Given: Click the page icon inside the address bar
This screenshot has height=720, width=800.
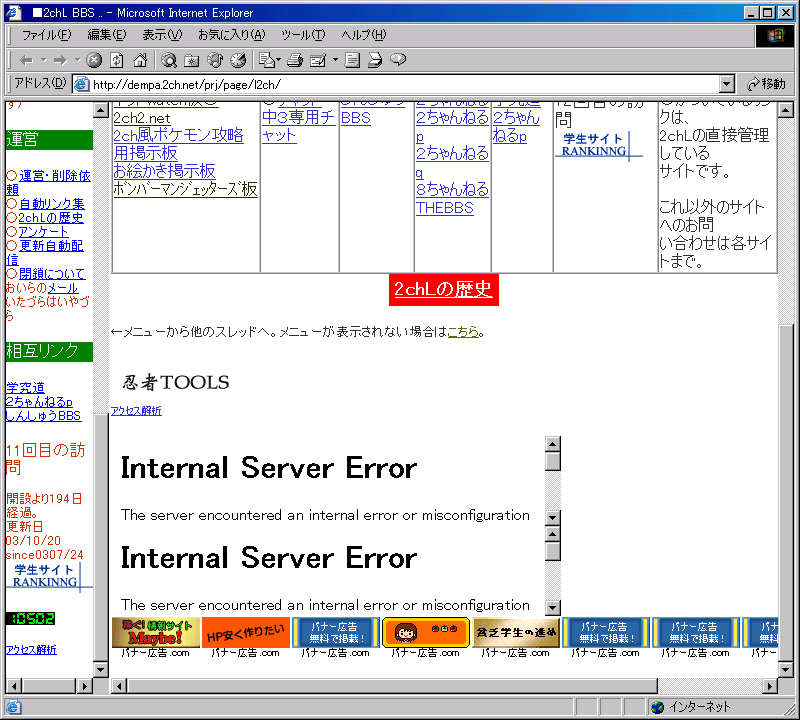Looking at the screenshot, I should pos(81,84).
